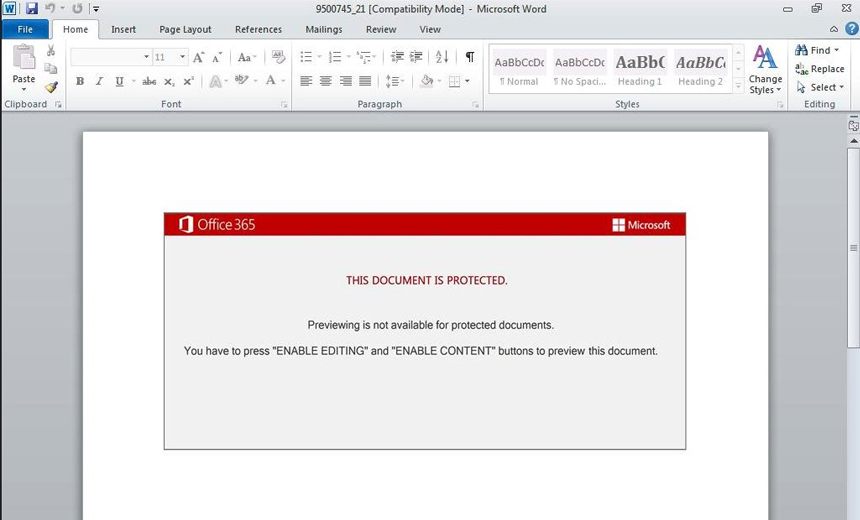Click the Grow Font icon
Image resolution: width=860 pixels, height=520 pixels.
point(198,57)
